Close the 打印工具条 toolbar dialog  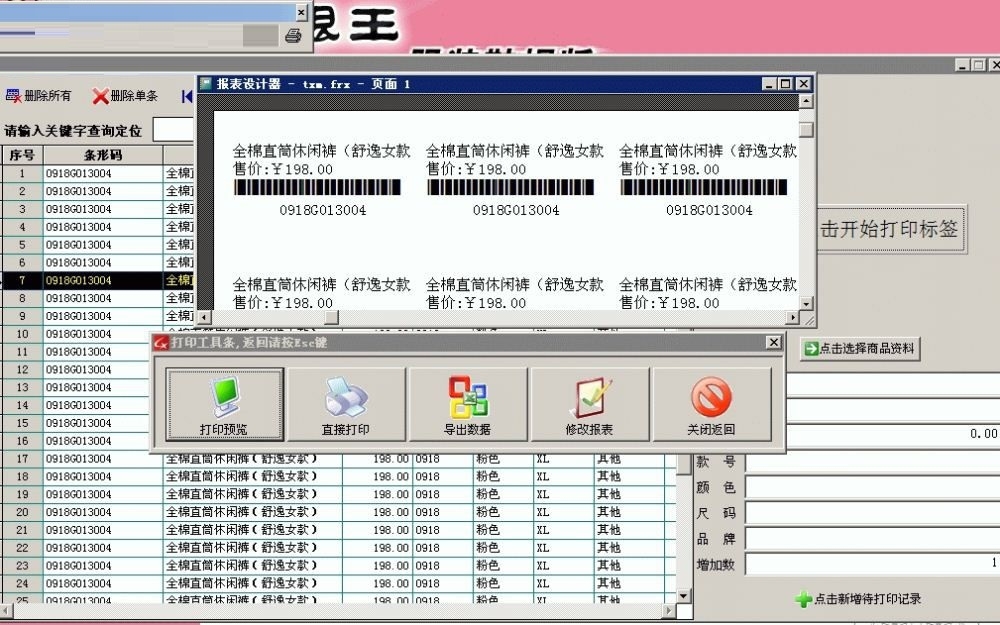[x=774, y=342]
